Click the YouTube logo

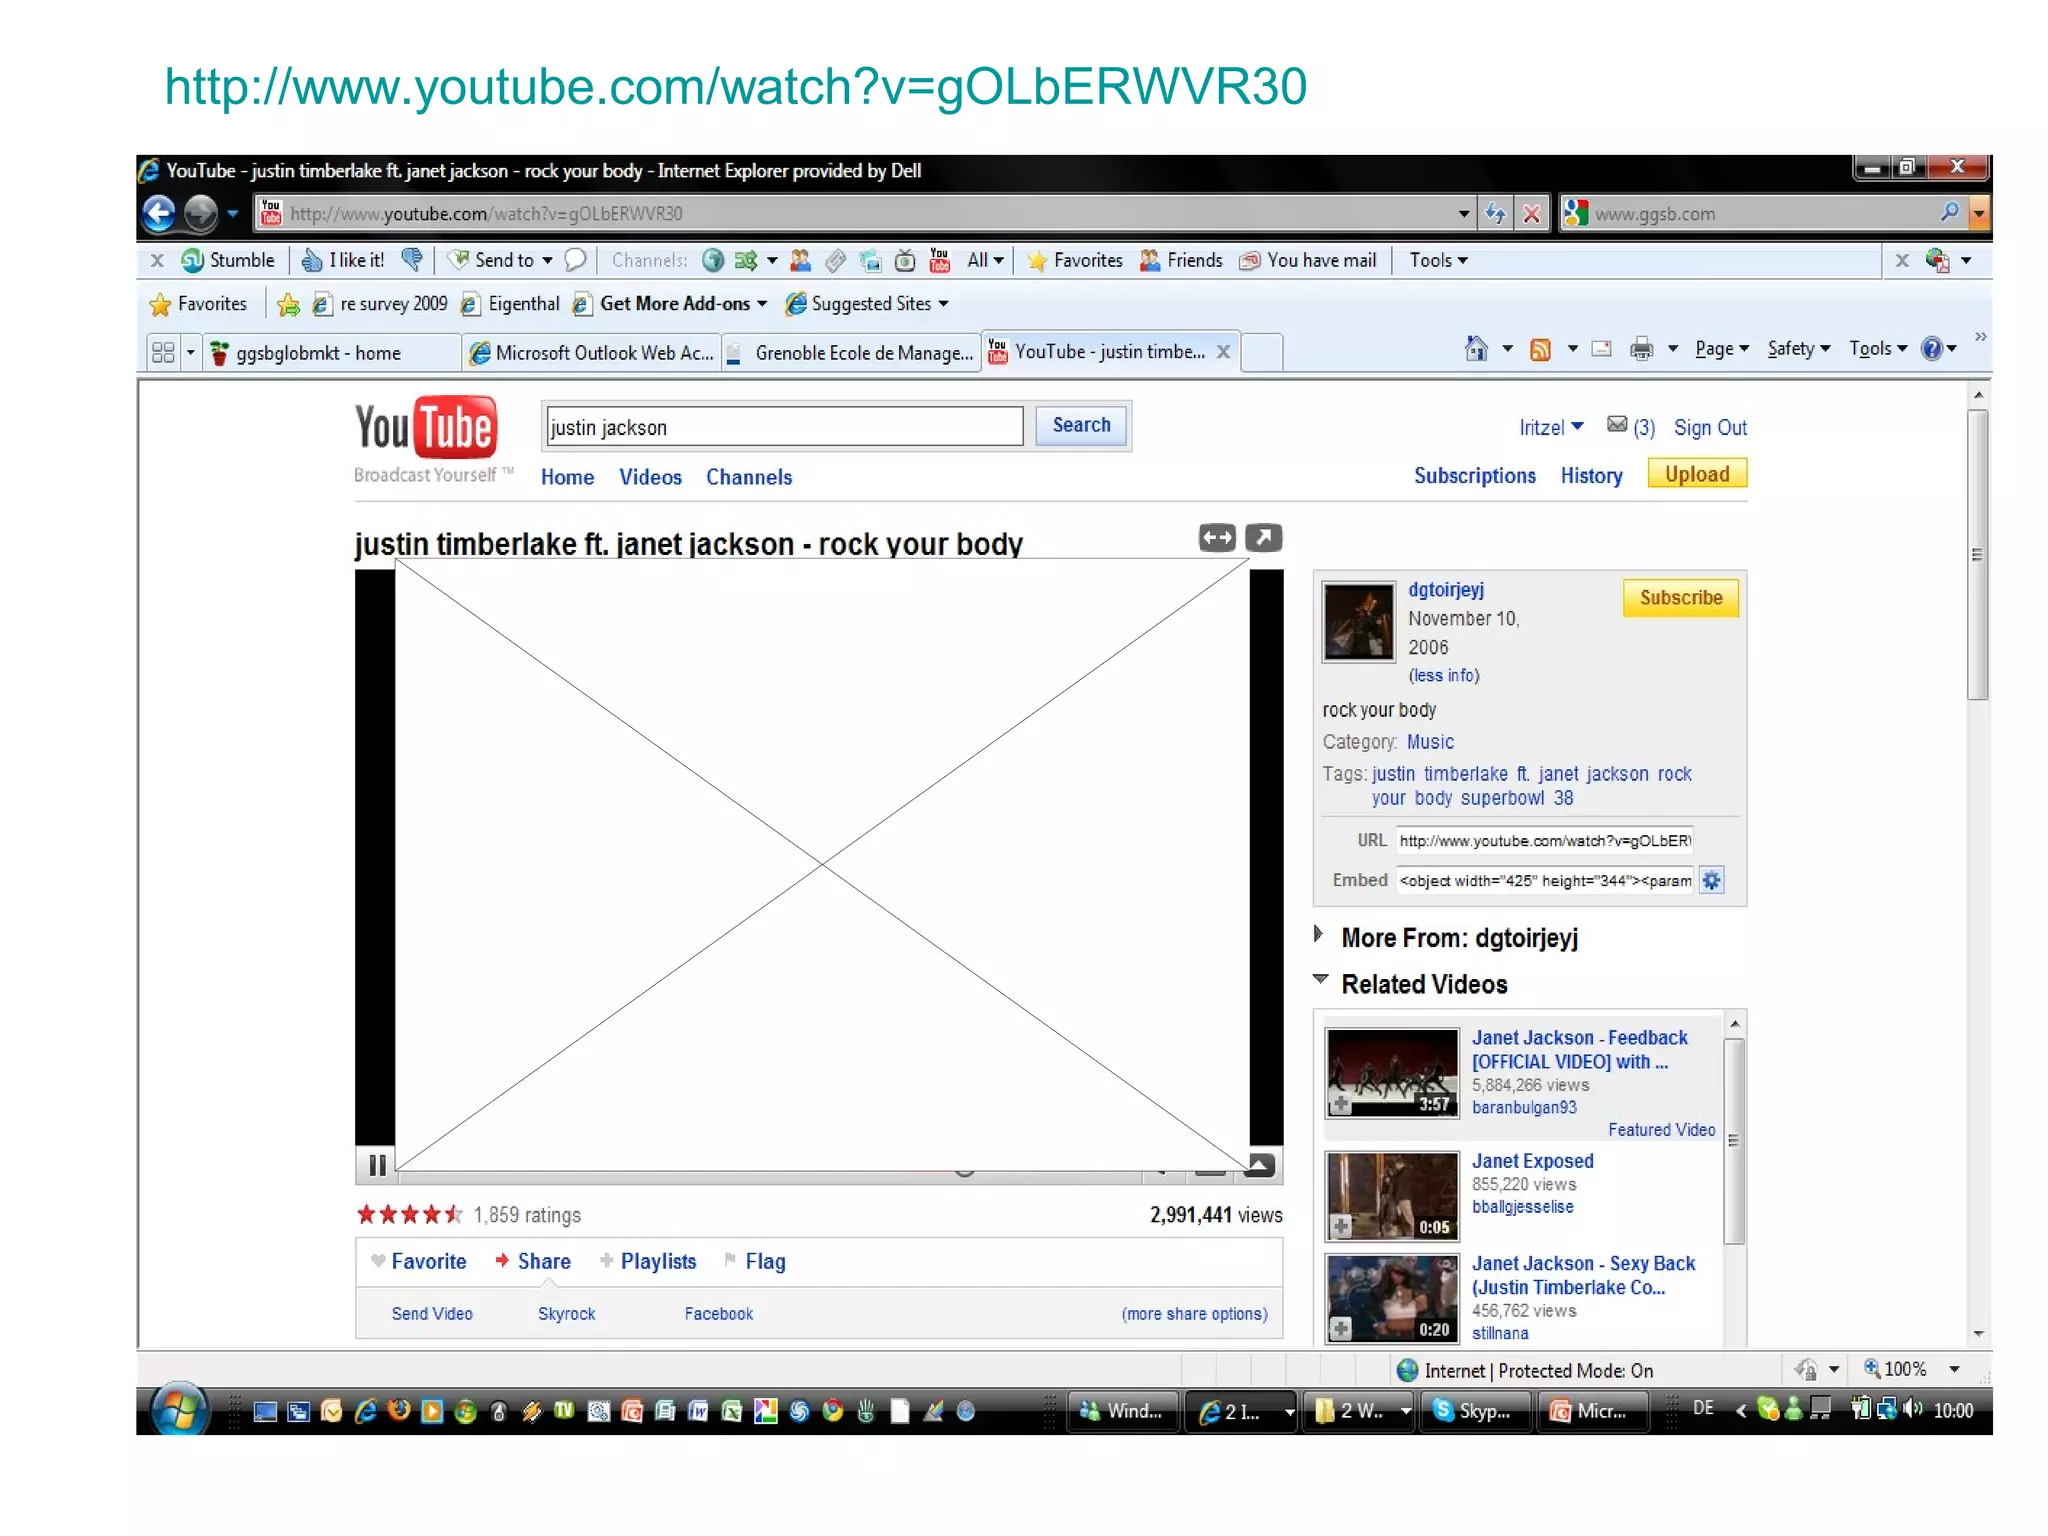click(x=427, y=427)
